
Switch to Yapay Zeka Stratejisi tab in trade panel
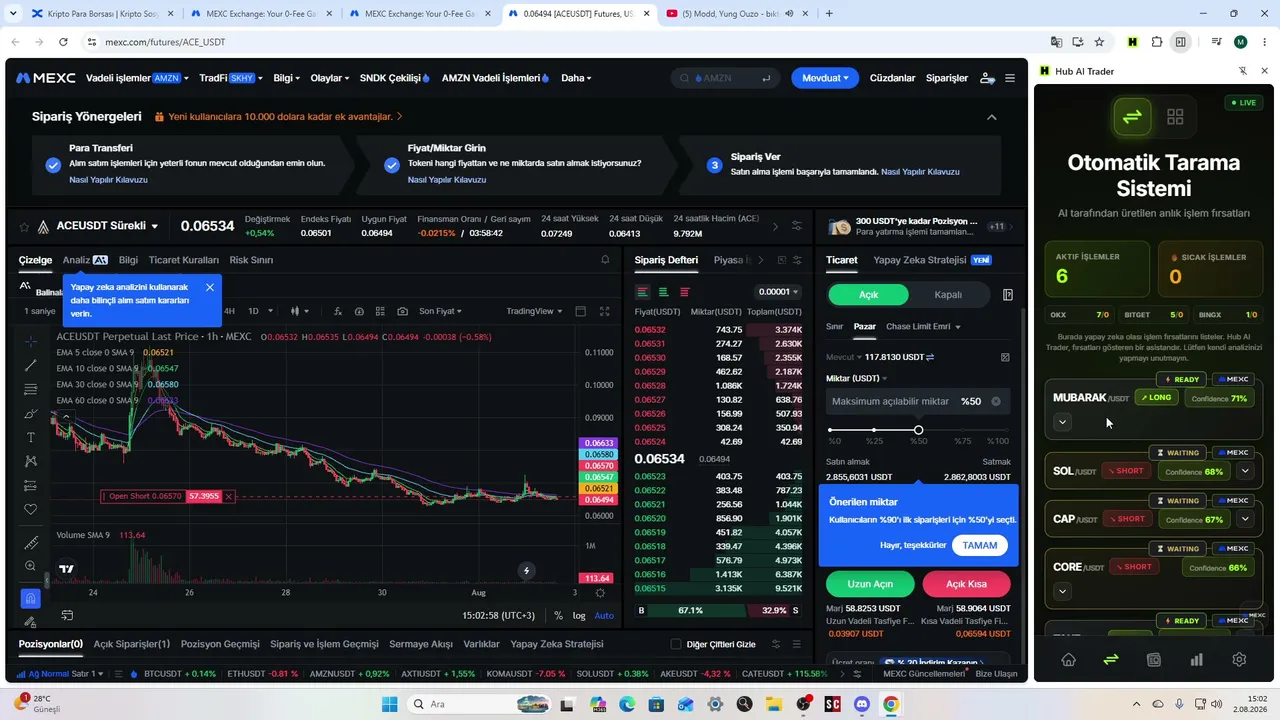point(931,260)
